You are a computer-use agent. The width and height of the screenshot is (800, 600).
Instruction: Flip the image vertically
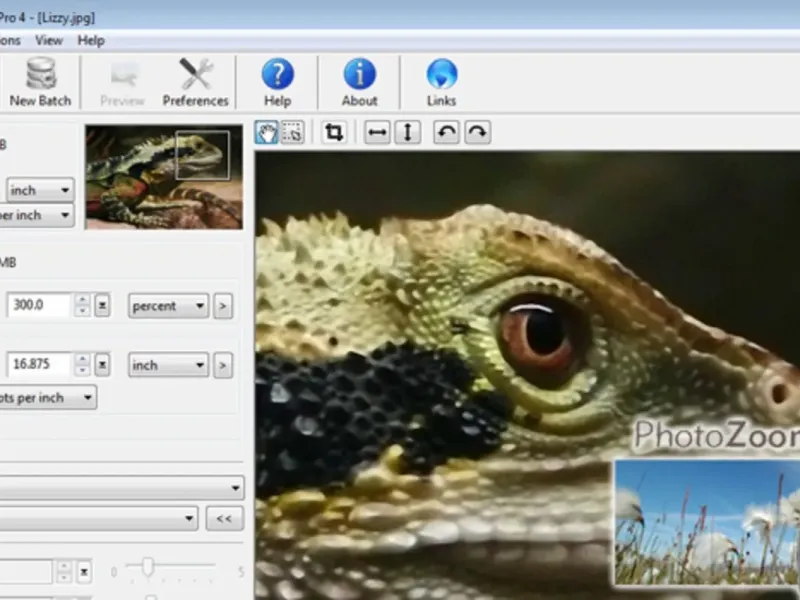pyautogui.click(x=407, y=133)
